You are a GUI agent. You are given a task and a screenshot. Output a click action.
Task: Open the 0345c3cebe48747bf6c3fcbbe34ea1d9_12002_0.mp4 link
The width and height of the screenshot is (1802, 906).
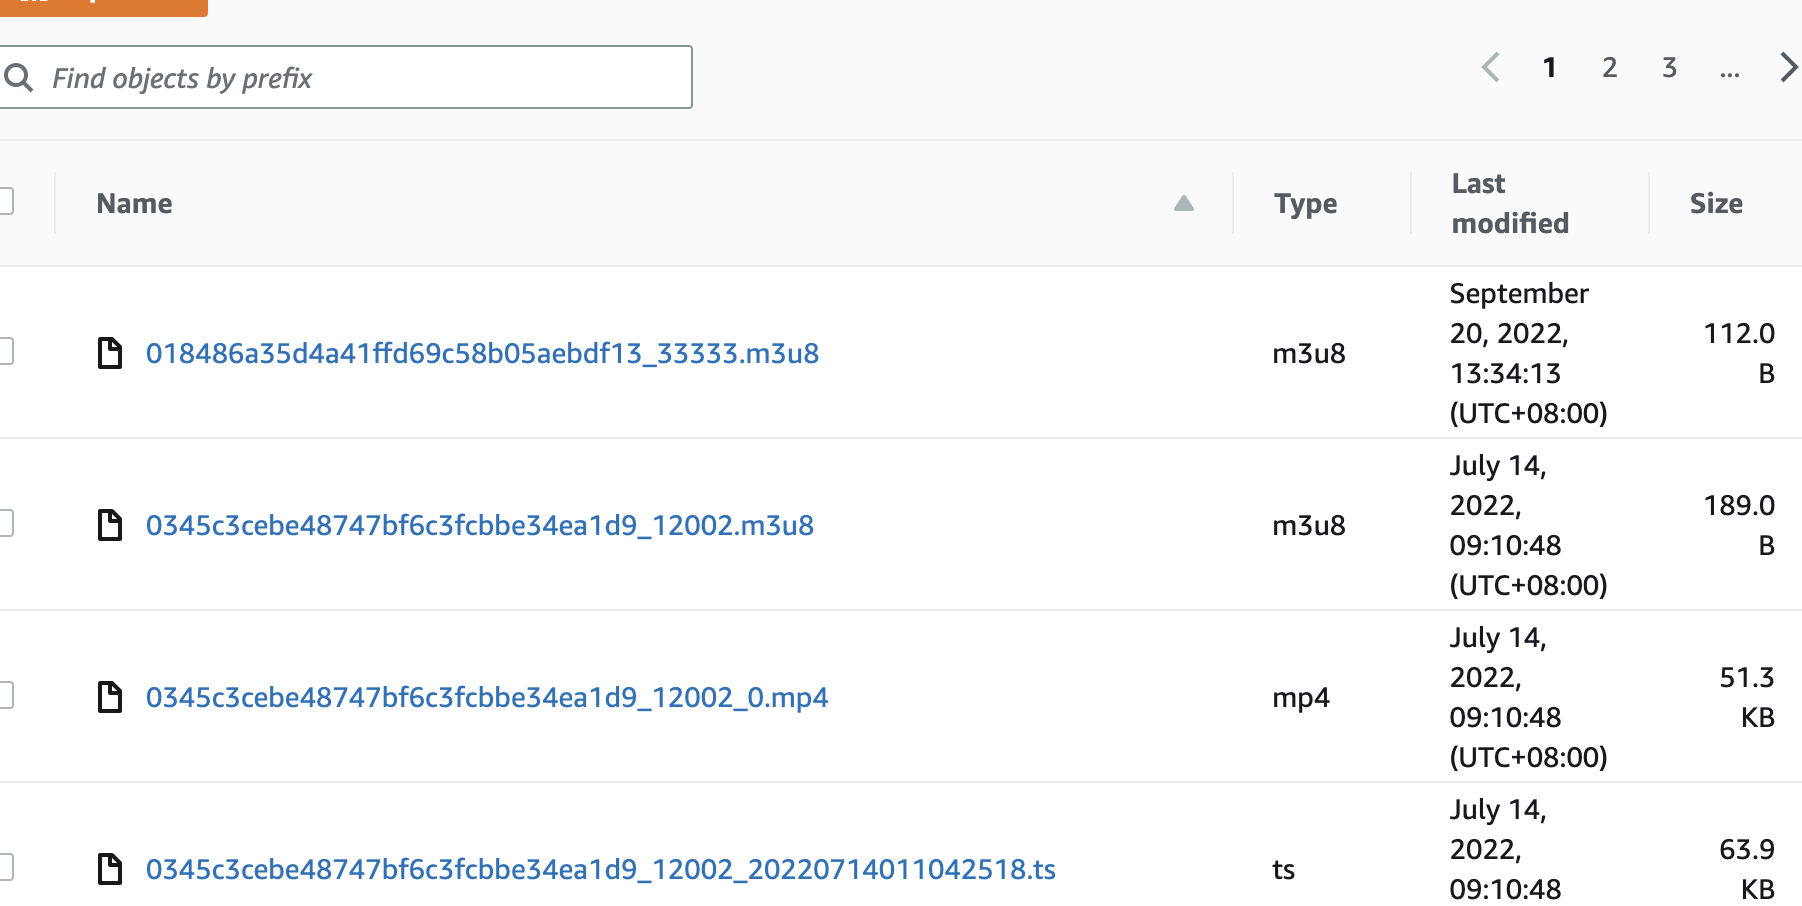tap(486, 698)
